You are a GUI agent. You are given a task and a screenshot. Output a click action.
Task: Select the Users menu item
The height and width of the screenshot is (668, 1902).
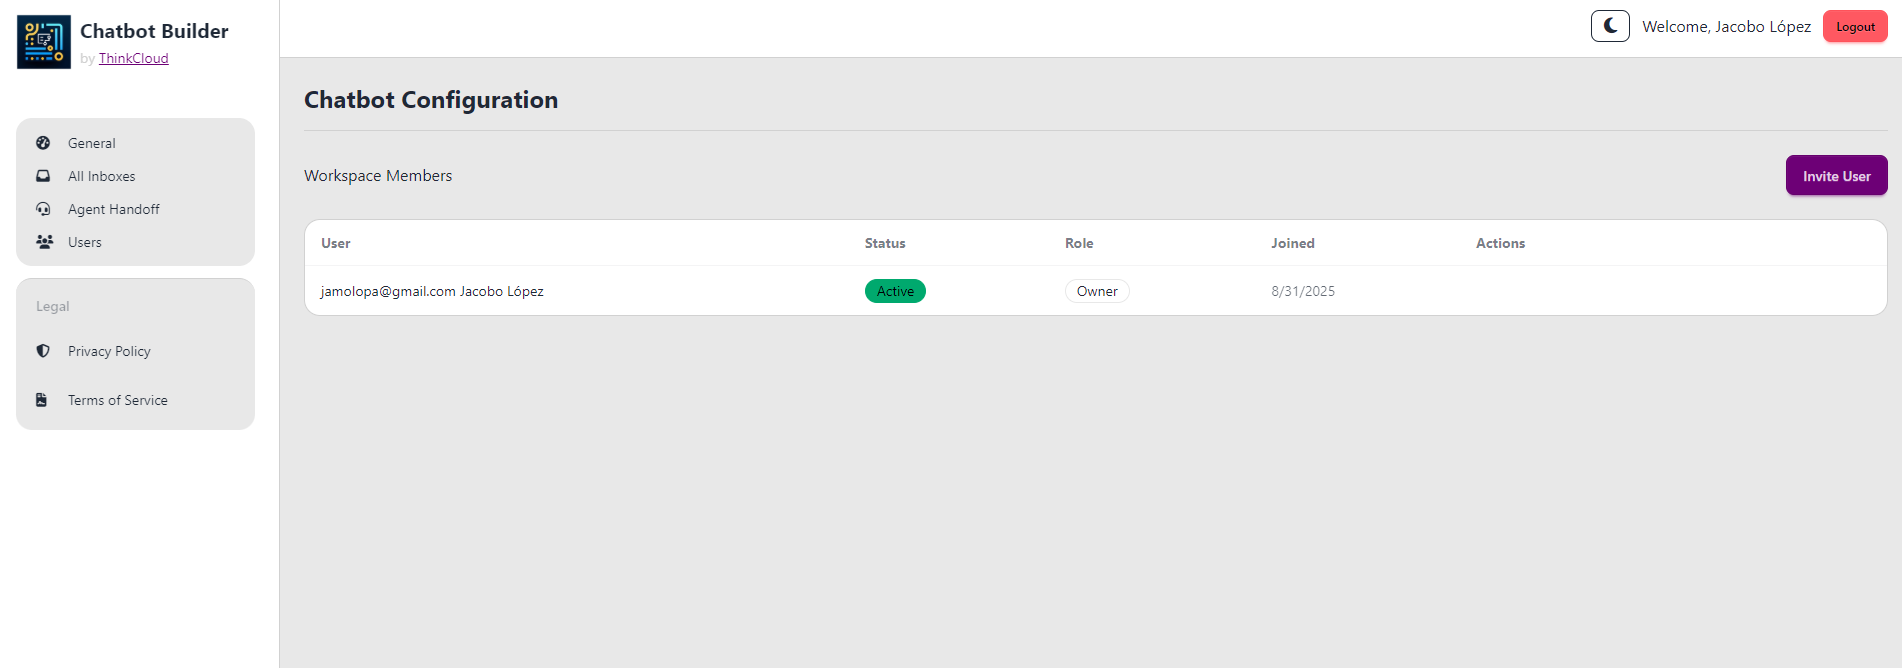point(135,242)
